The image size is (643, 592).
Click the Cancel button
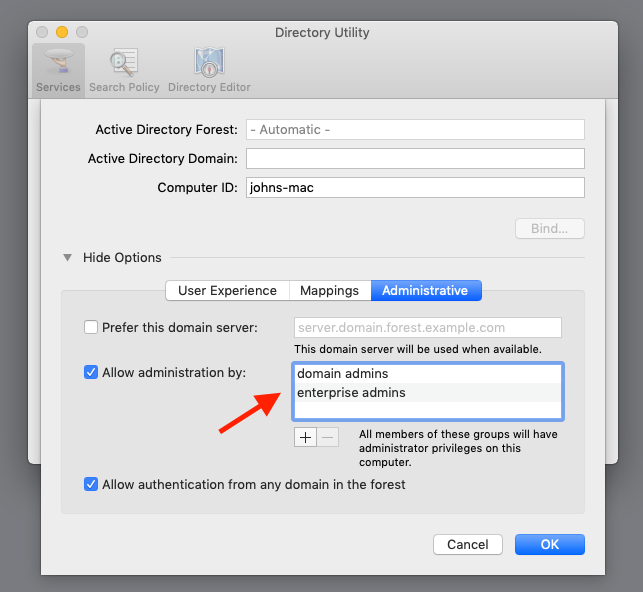coord(467,544)
